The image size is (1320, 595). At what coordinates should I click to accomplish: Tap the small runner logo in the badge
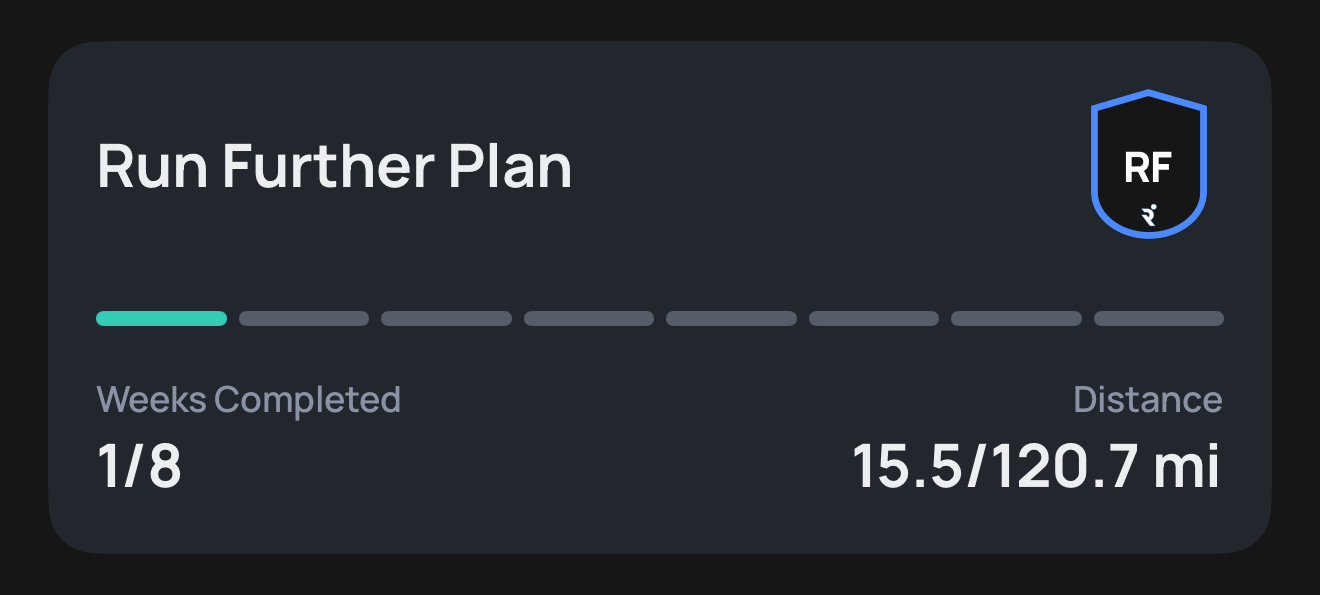click(1149, 214)
